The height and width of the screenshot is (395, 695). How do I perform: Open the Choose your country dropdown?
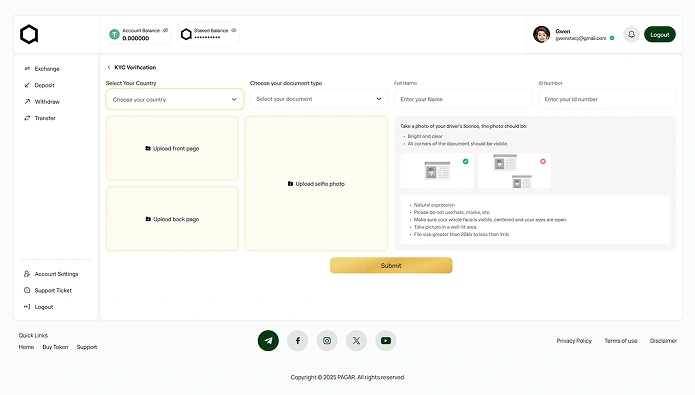pyautogui.click(x=175, y=99)
